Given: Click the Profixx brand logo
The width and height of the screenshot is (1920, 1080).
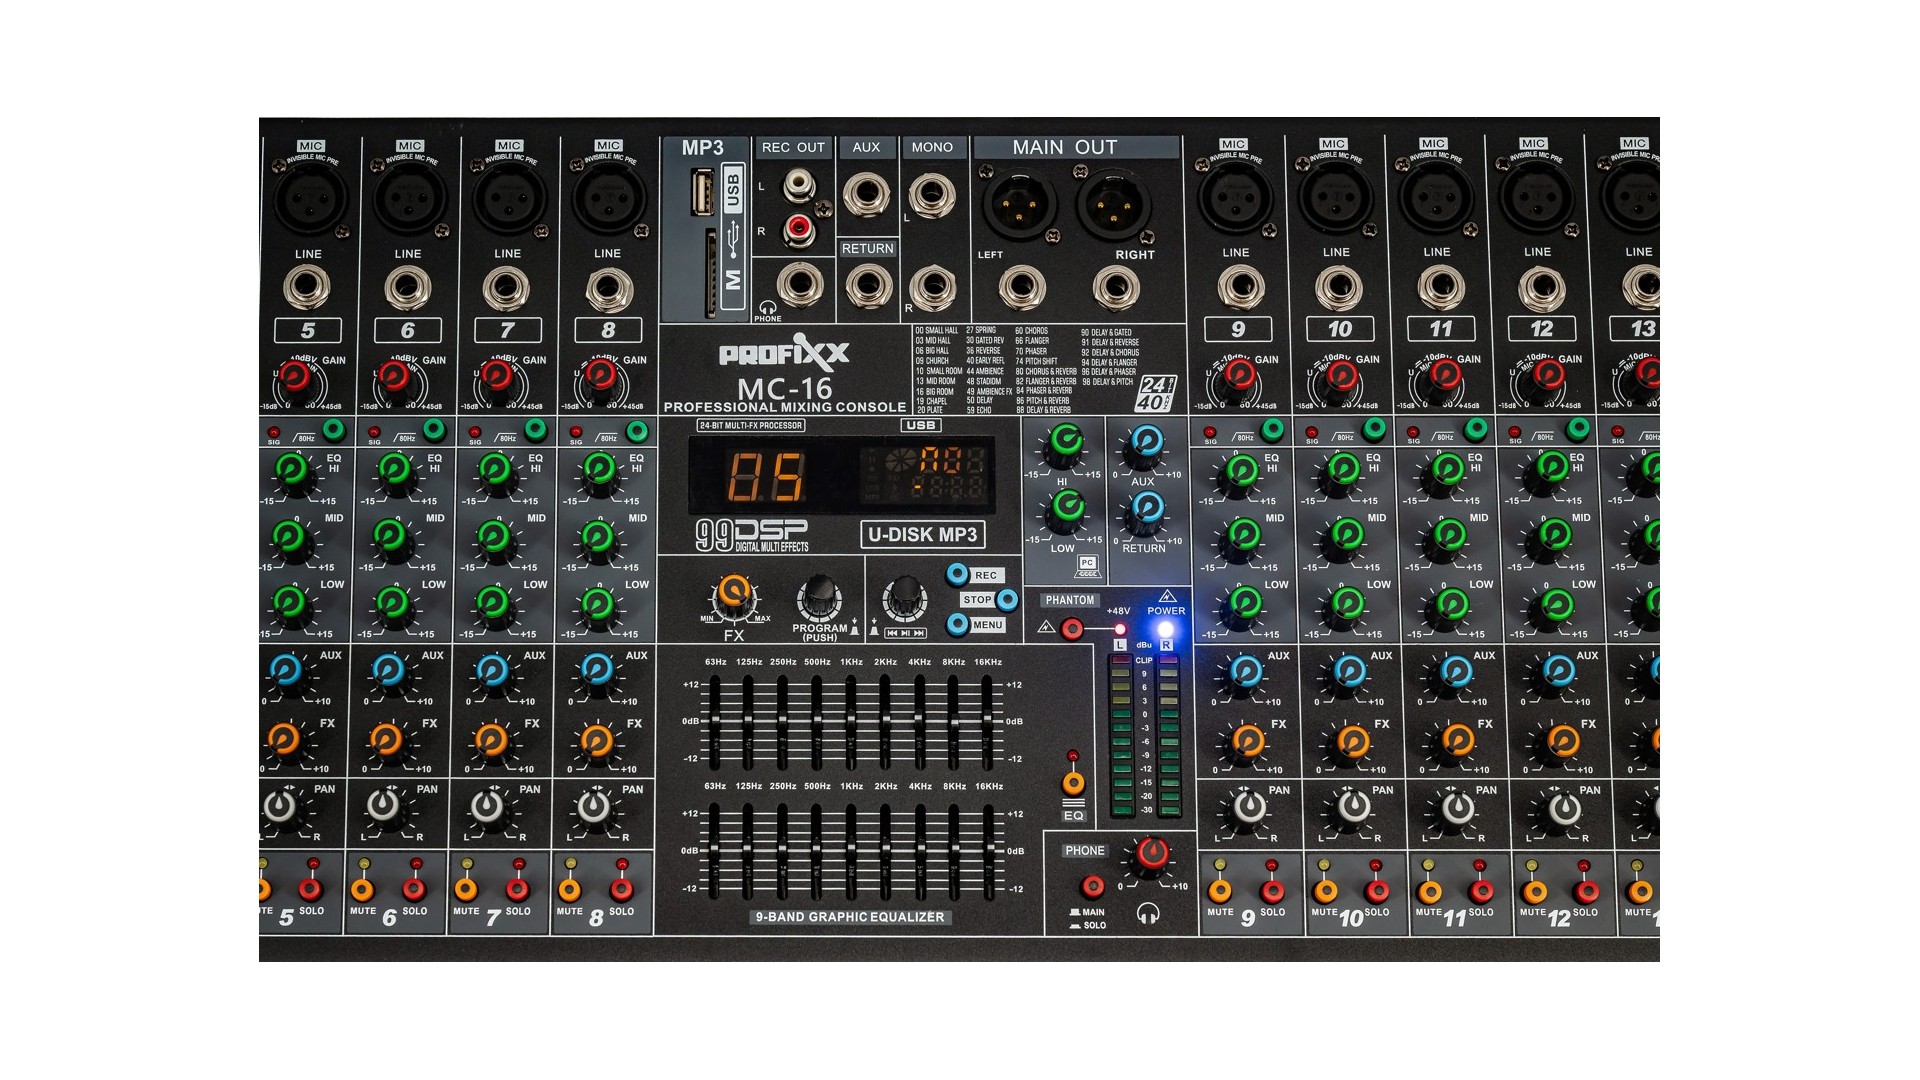Looking at the screenshot, I should (785, 353).
